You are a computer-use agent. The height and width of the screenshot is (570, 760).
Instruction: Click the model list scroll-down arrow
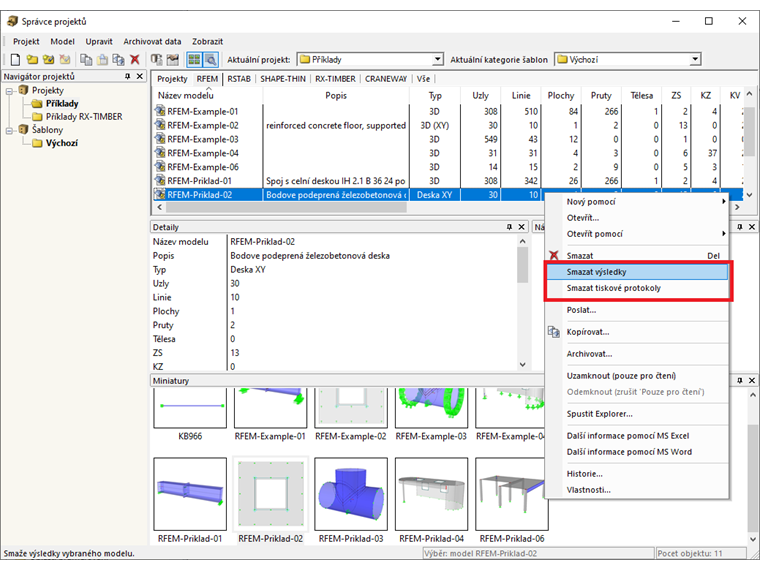tap(749, 195)
